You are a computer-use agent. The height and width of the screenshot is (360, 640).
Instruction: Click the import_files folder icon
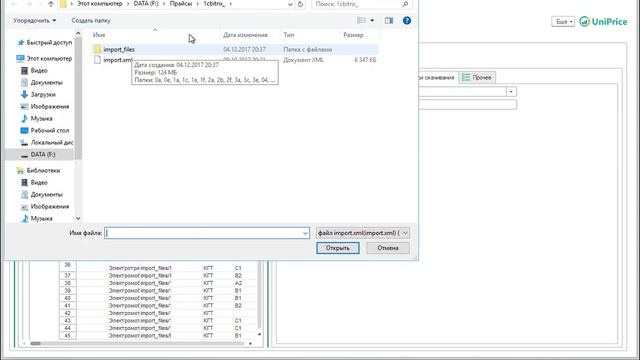click(97, 49)
